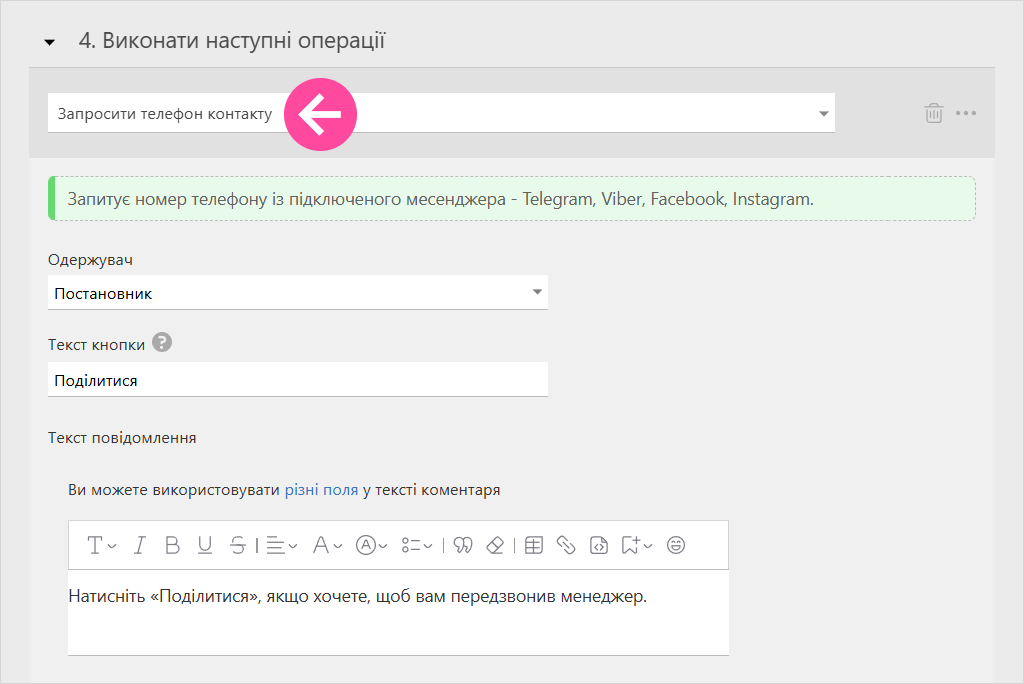
Task: Insert a table in the editor
Action: pos(534,545)
